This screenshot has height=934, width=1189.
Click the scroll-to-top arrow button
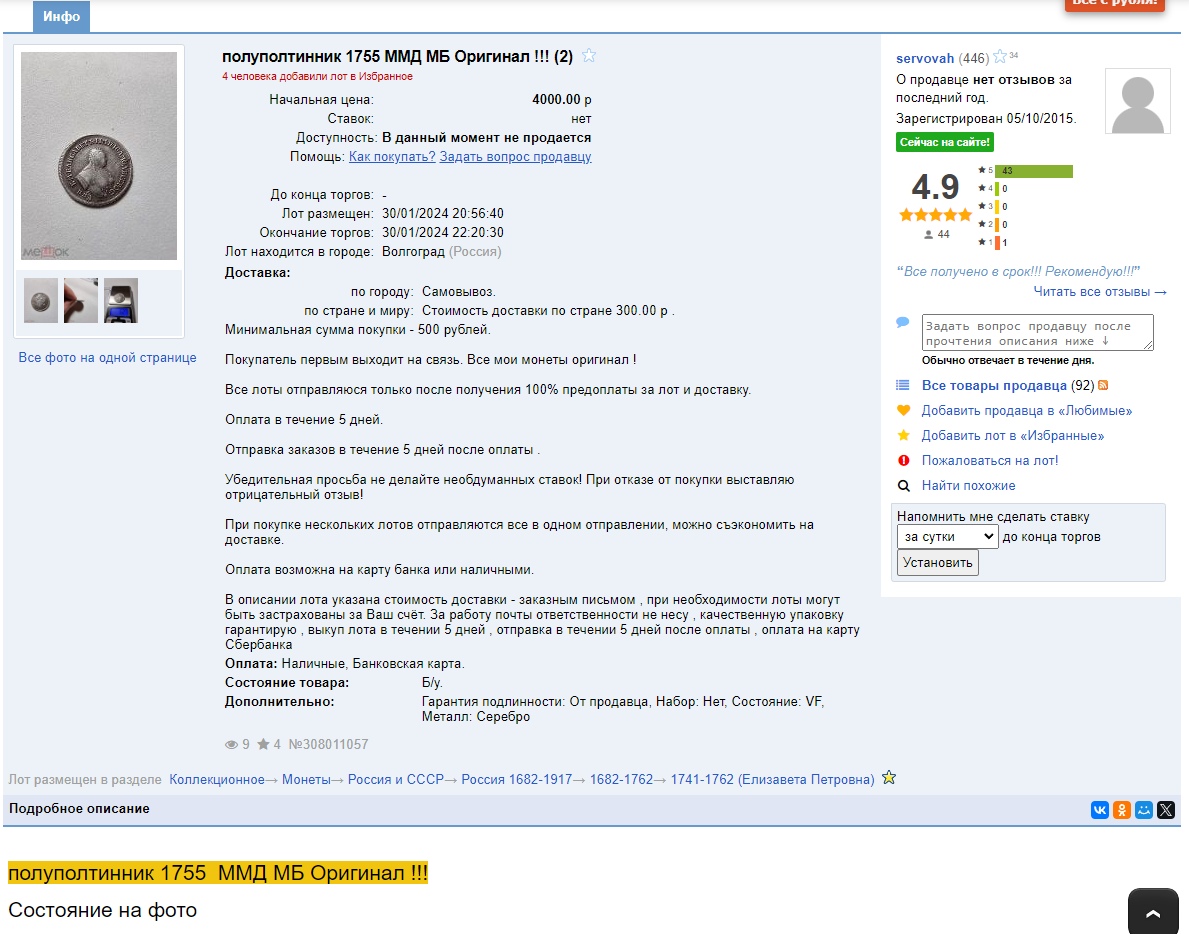point(1152,912)
